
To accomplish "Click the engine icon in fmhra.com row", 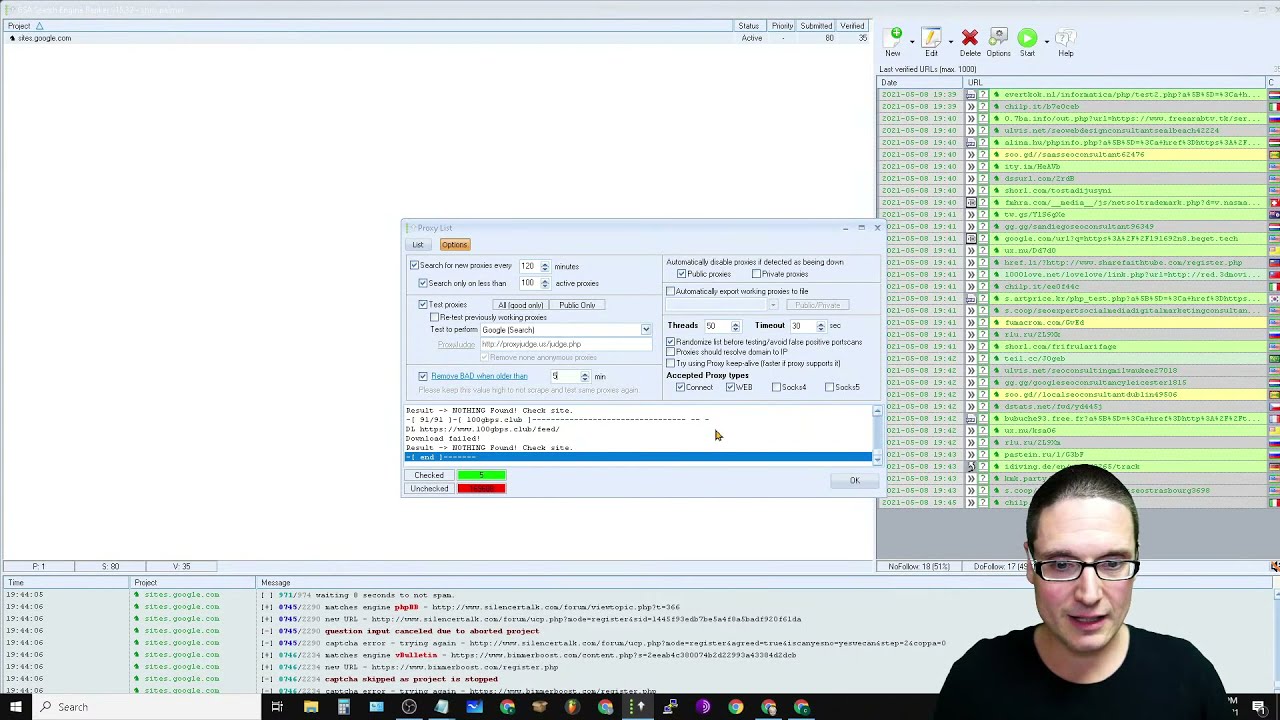I will click(970, 202).
